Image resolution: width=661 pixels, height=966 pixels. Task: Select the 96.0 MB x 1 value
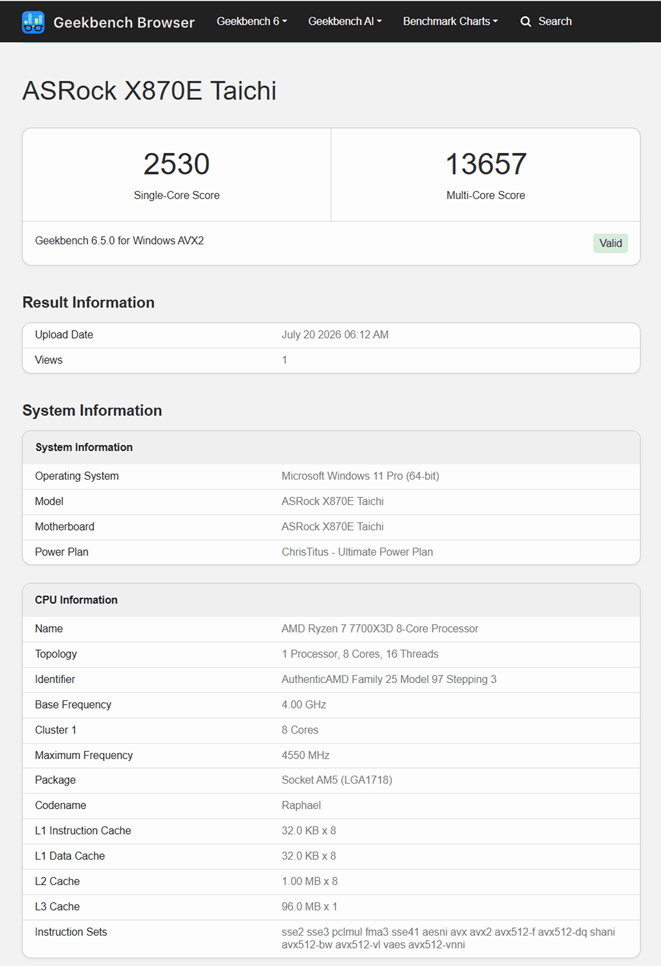[x=309, y=906]
